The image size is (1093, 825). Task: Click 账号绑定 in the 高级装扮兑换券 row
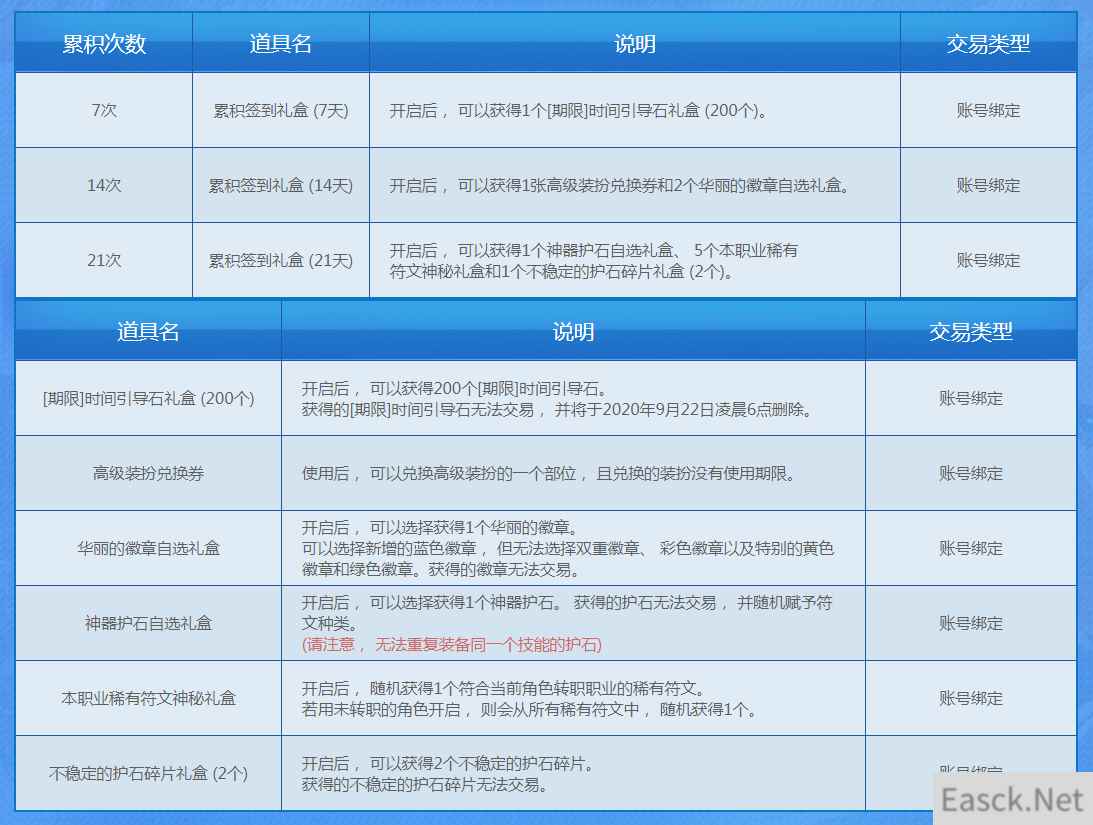click(x=970, y=473)
